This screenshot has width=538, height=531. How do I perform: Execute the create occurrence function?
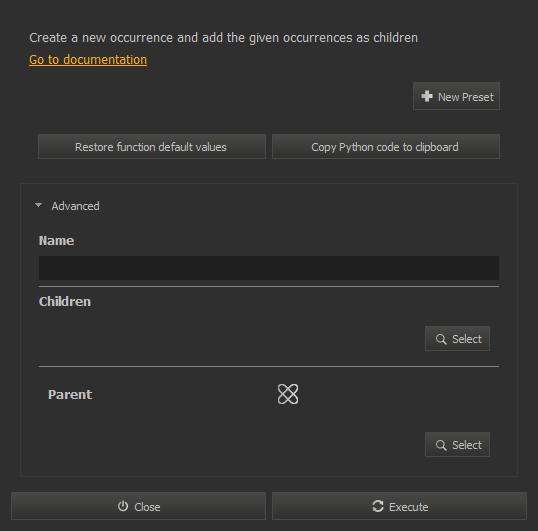point(399,506)
